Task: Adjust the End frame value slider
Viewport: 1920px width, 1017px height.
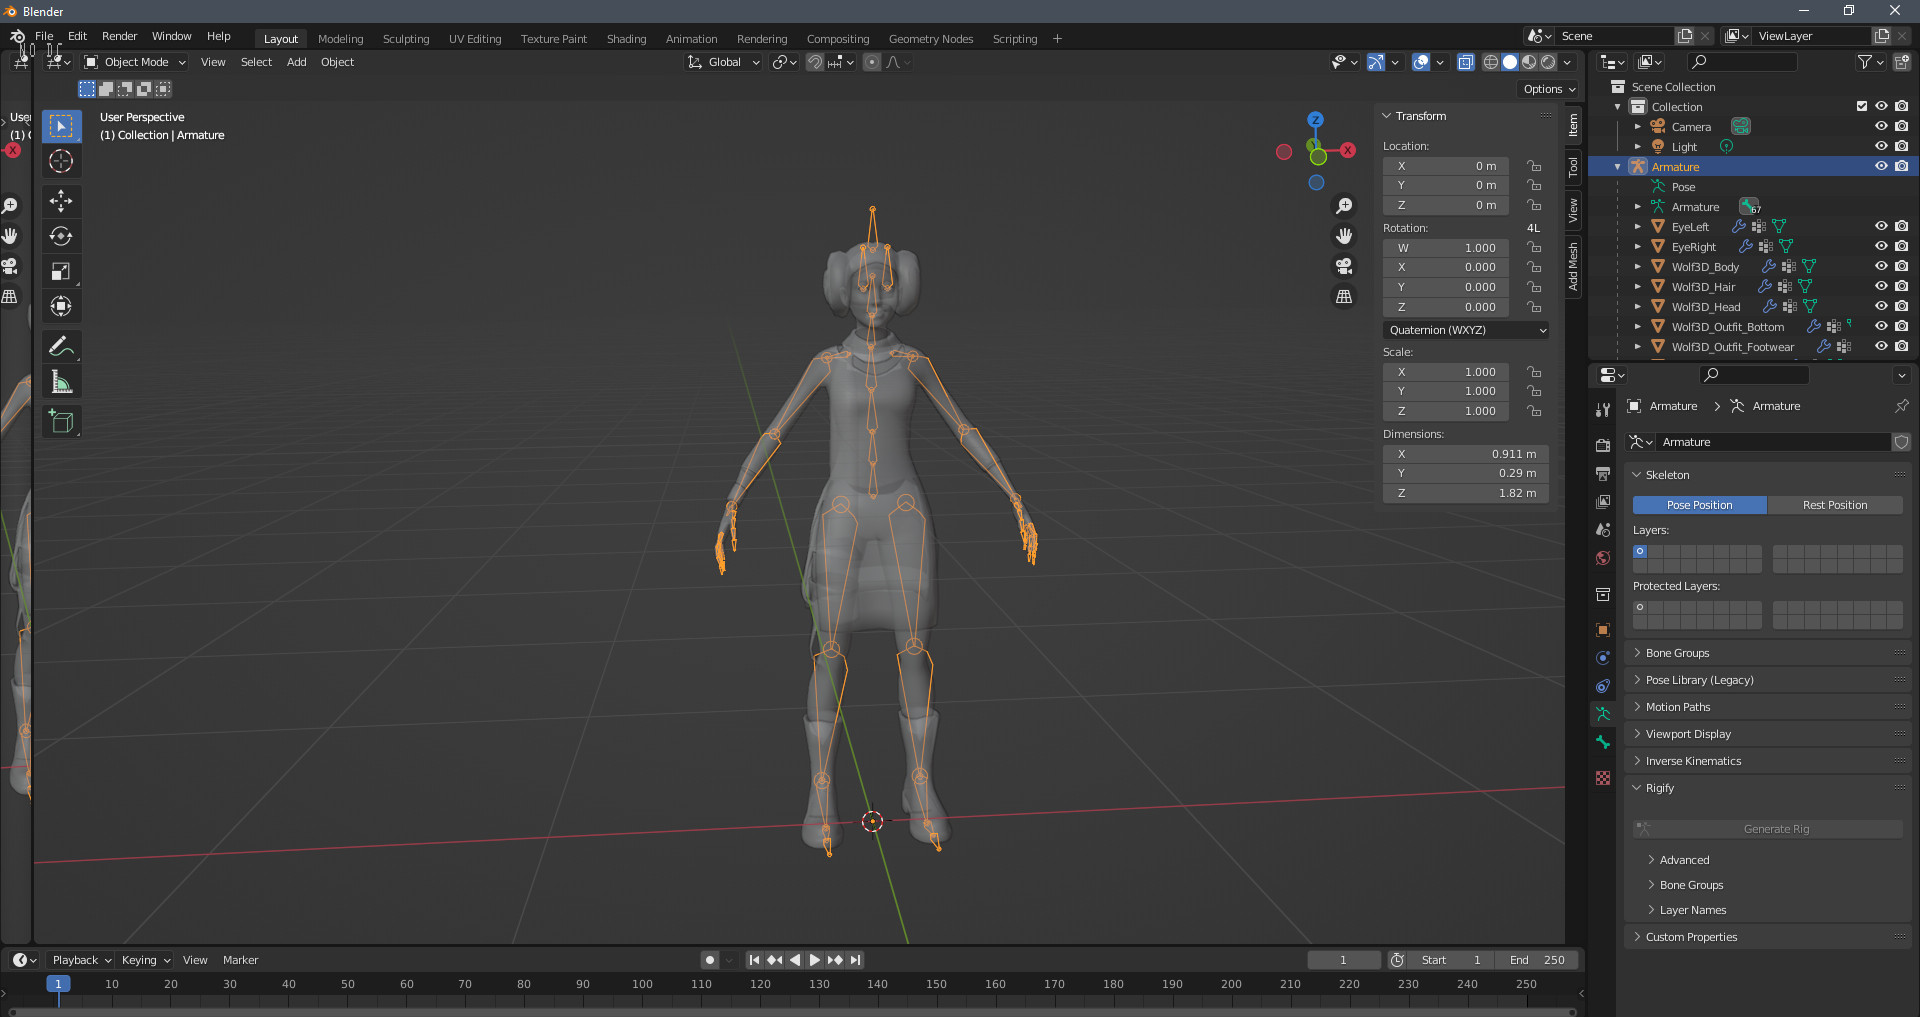Action: tap(1538, 960)
